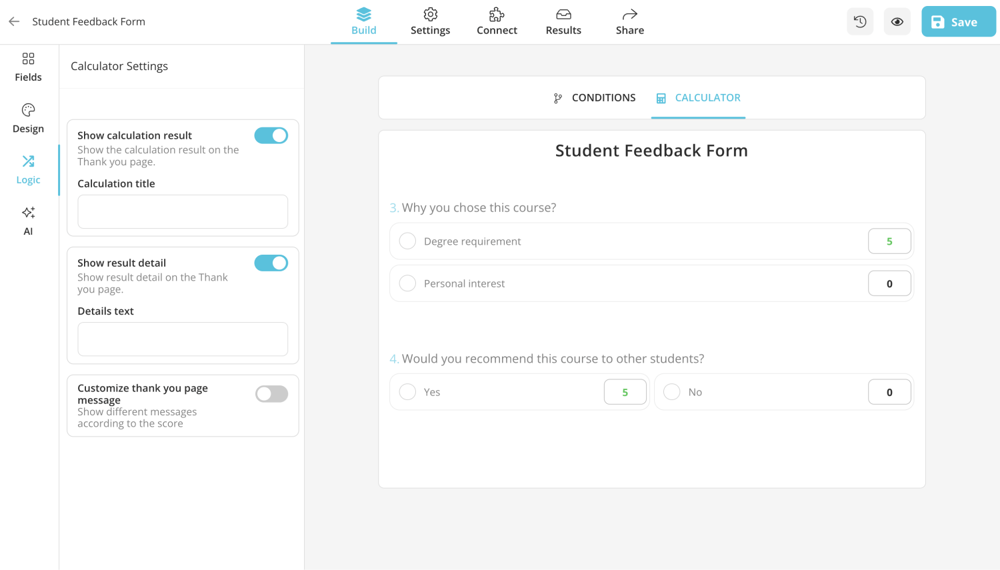Switch to the Conditions tab
Viewport: 1000px width, 570px height.
[594, 98]
